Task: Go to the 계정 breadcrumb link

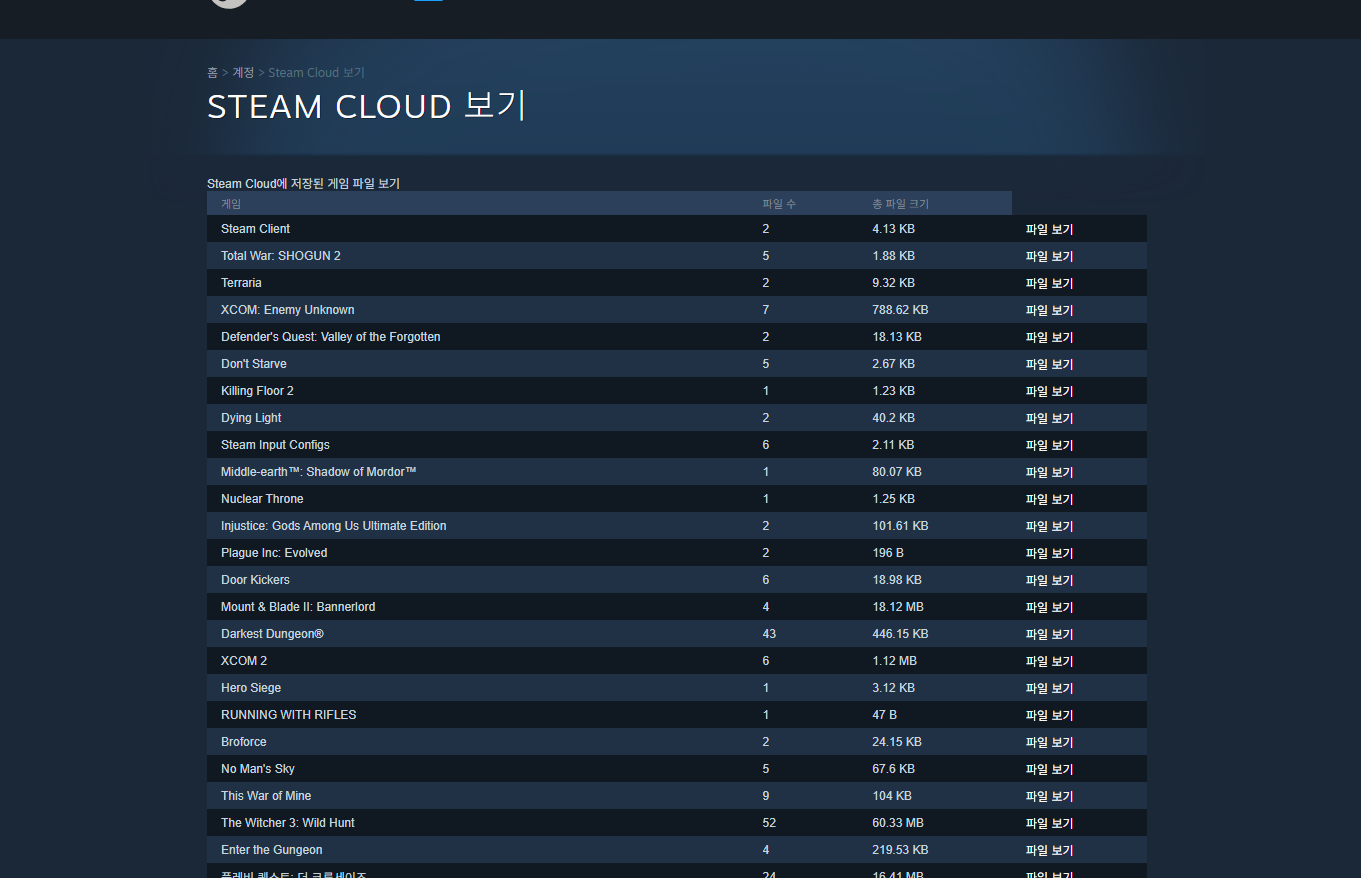Action: [x=243, y=73]
